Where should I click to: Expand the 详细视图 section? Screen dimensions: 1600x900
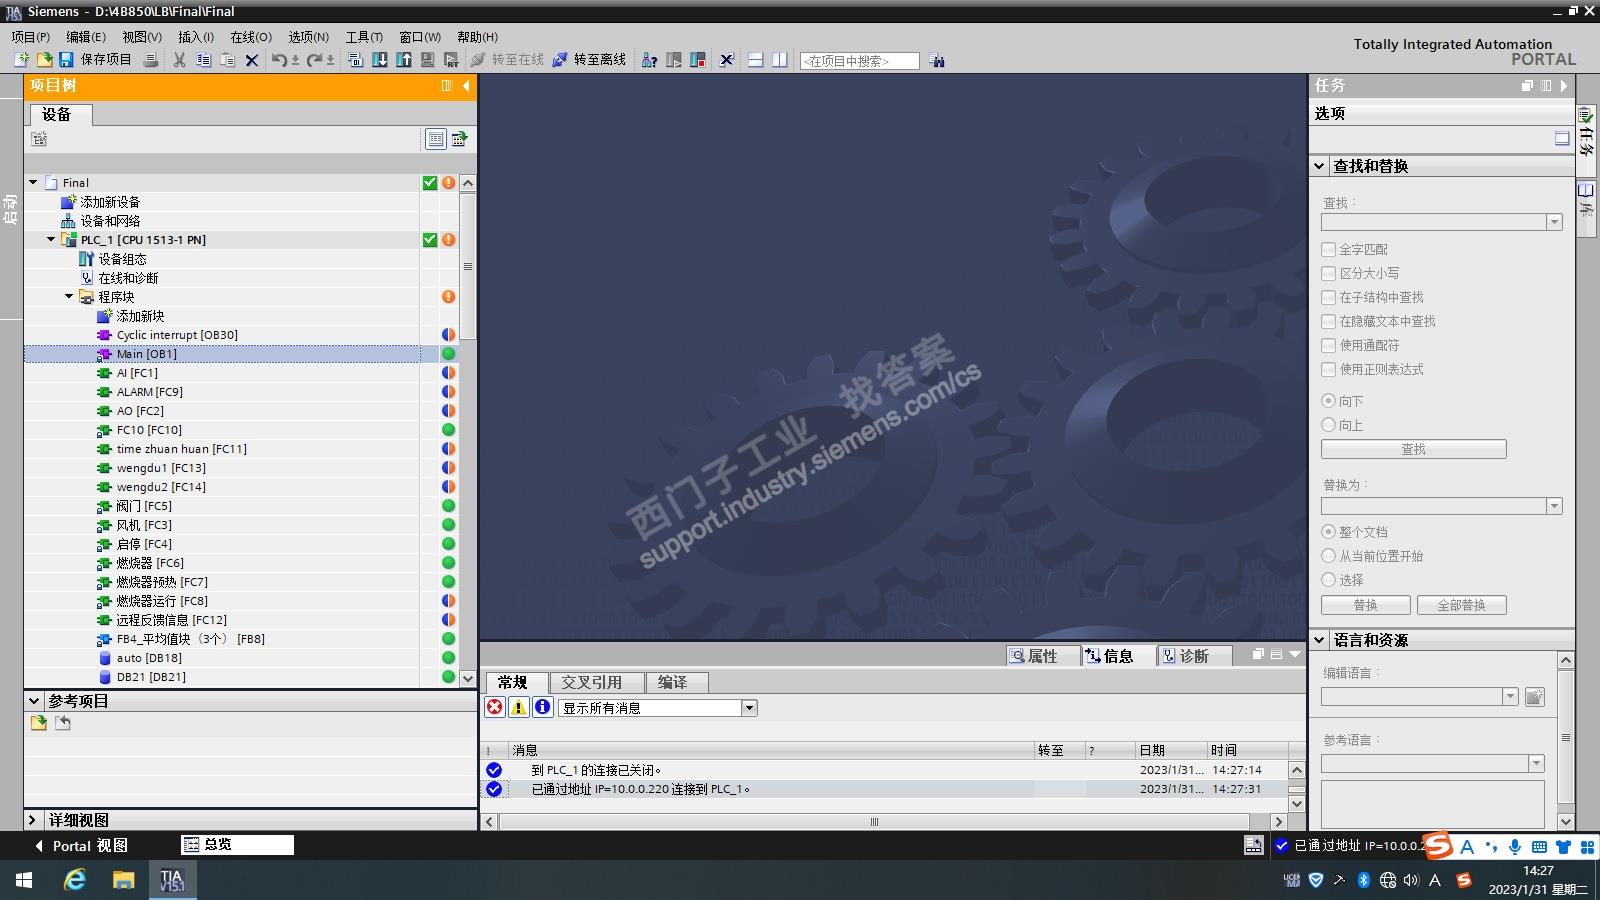pos(33,820)
